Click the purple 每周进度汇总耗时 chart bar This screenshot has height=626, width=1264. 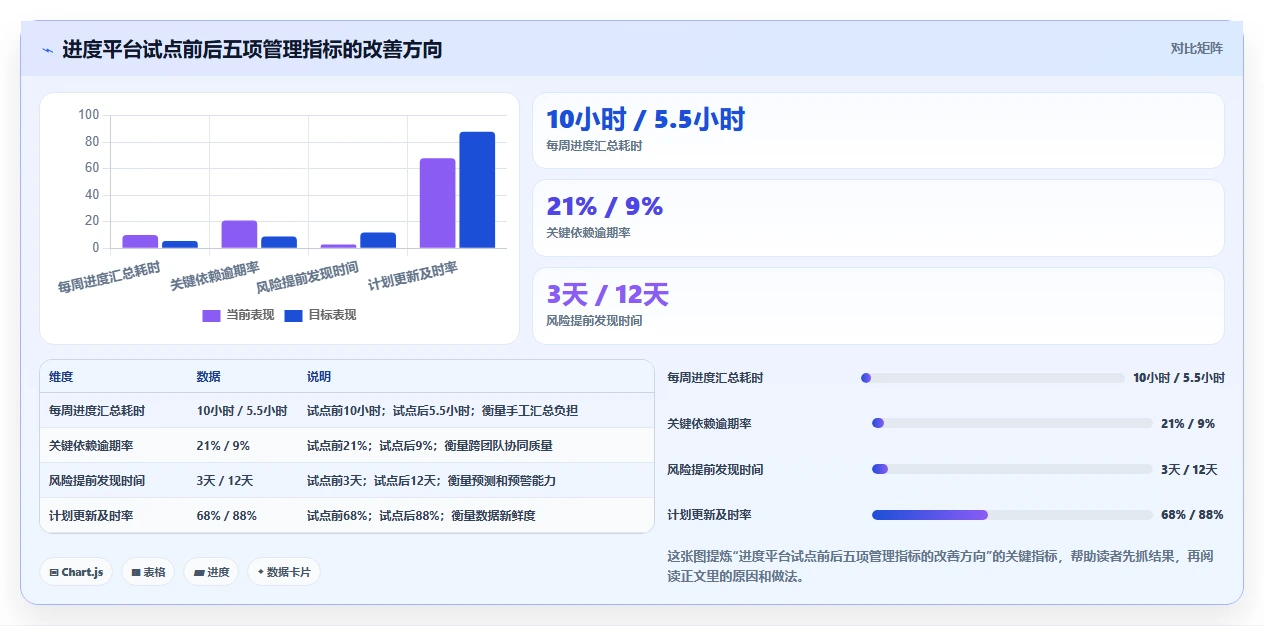click(140, 241)
